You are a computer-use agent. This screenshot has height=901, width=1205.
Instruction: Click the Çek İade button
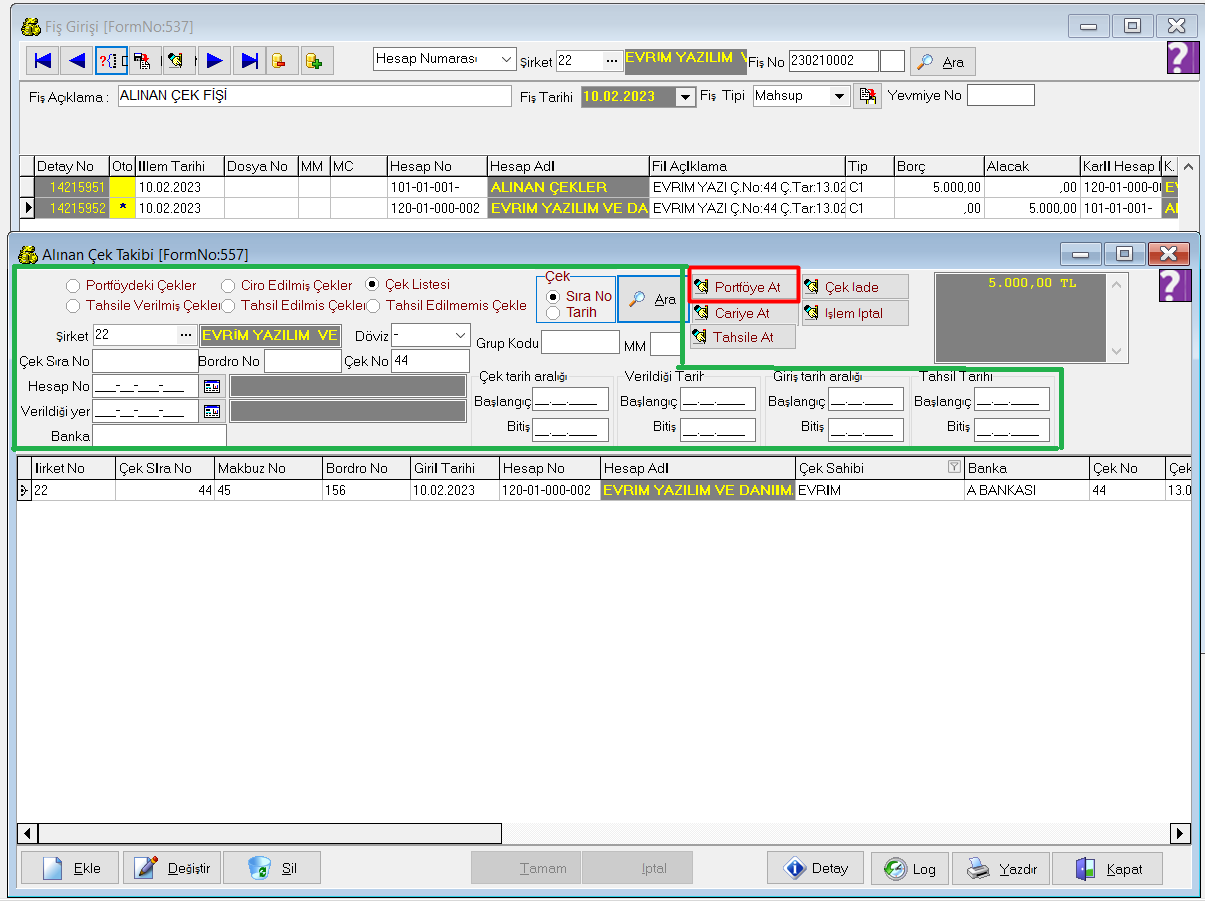point(856,287)
